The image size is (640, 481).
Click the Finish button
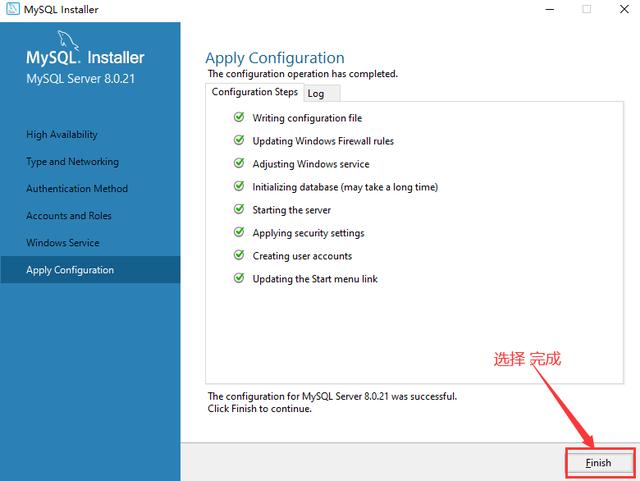click(600, 463)
